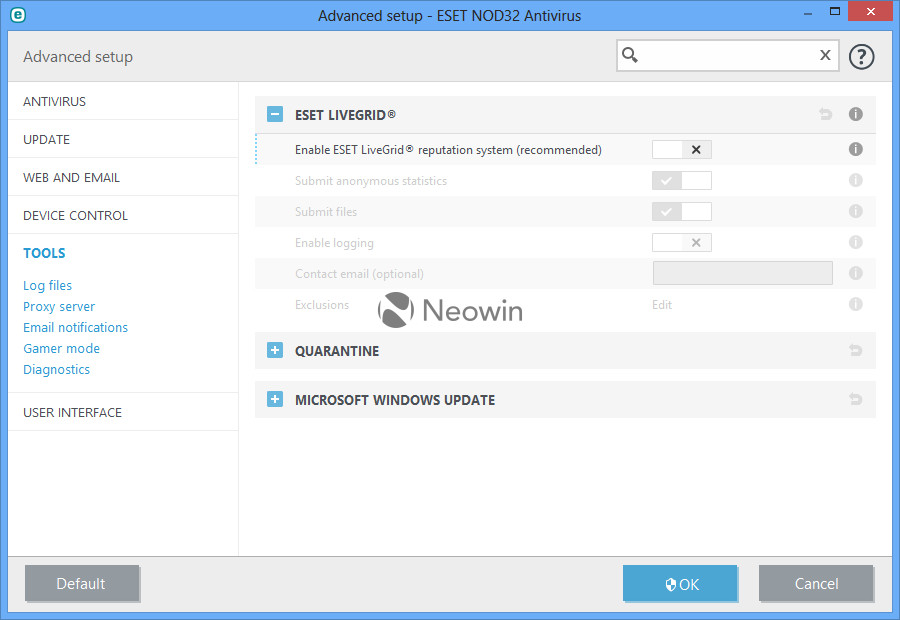
Task: Click info icon for Enable LiveGrid reputation system
Action: coord(855,149)
